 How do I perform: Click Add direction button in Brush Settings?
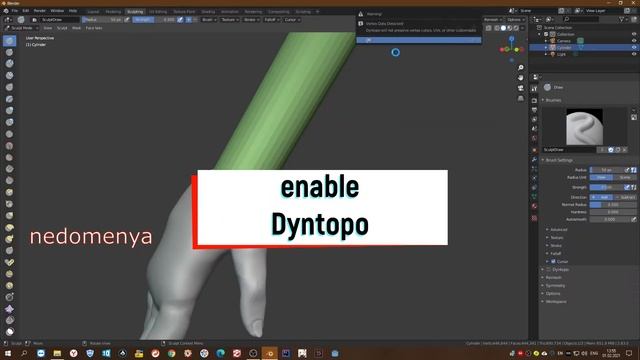(x=601, y=197)
